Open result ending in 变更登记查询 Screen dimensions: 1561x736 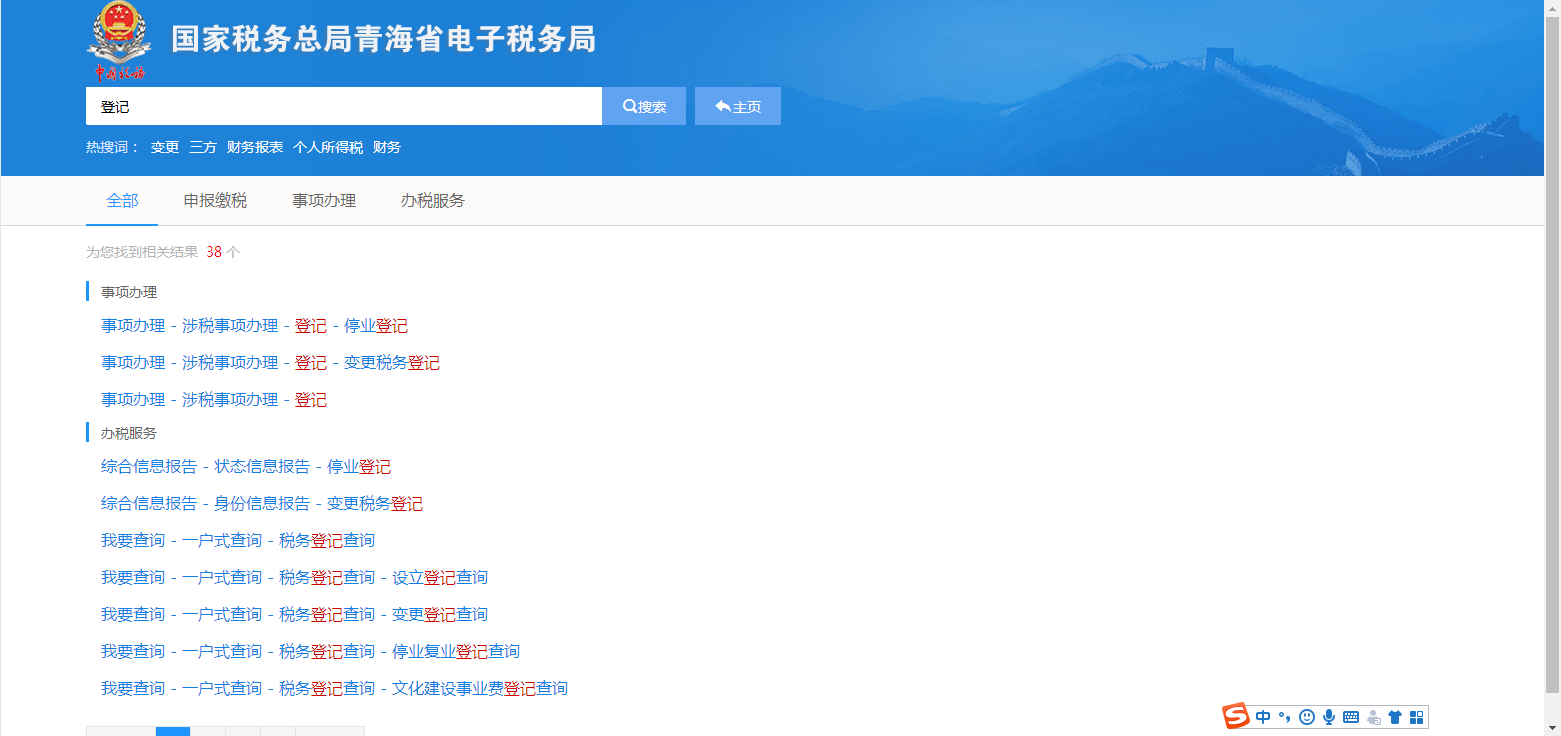294,615
